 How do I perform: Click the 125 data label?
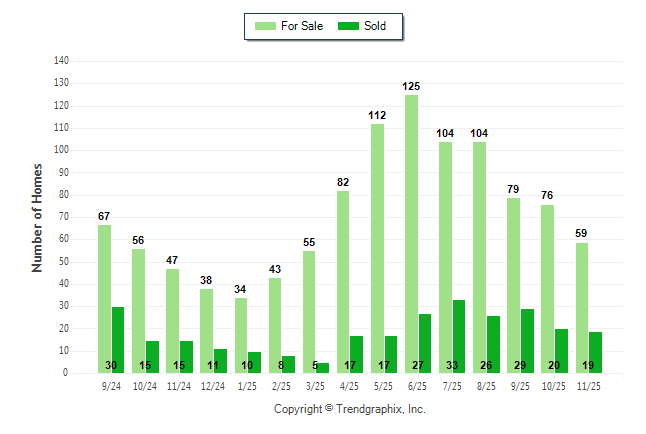click(x=411, y=87)
